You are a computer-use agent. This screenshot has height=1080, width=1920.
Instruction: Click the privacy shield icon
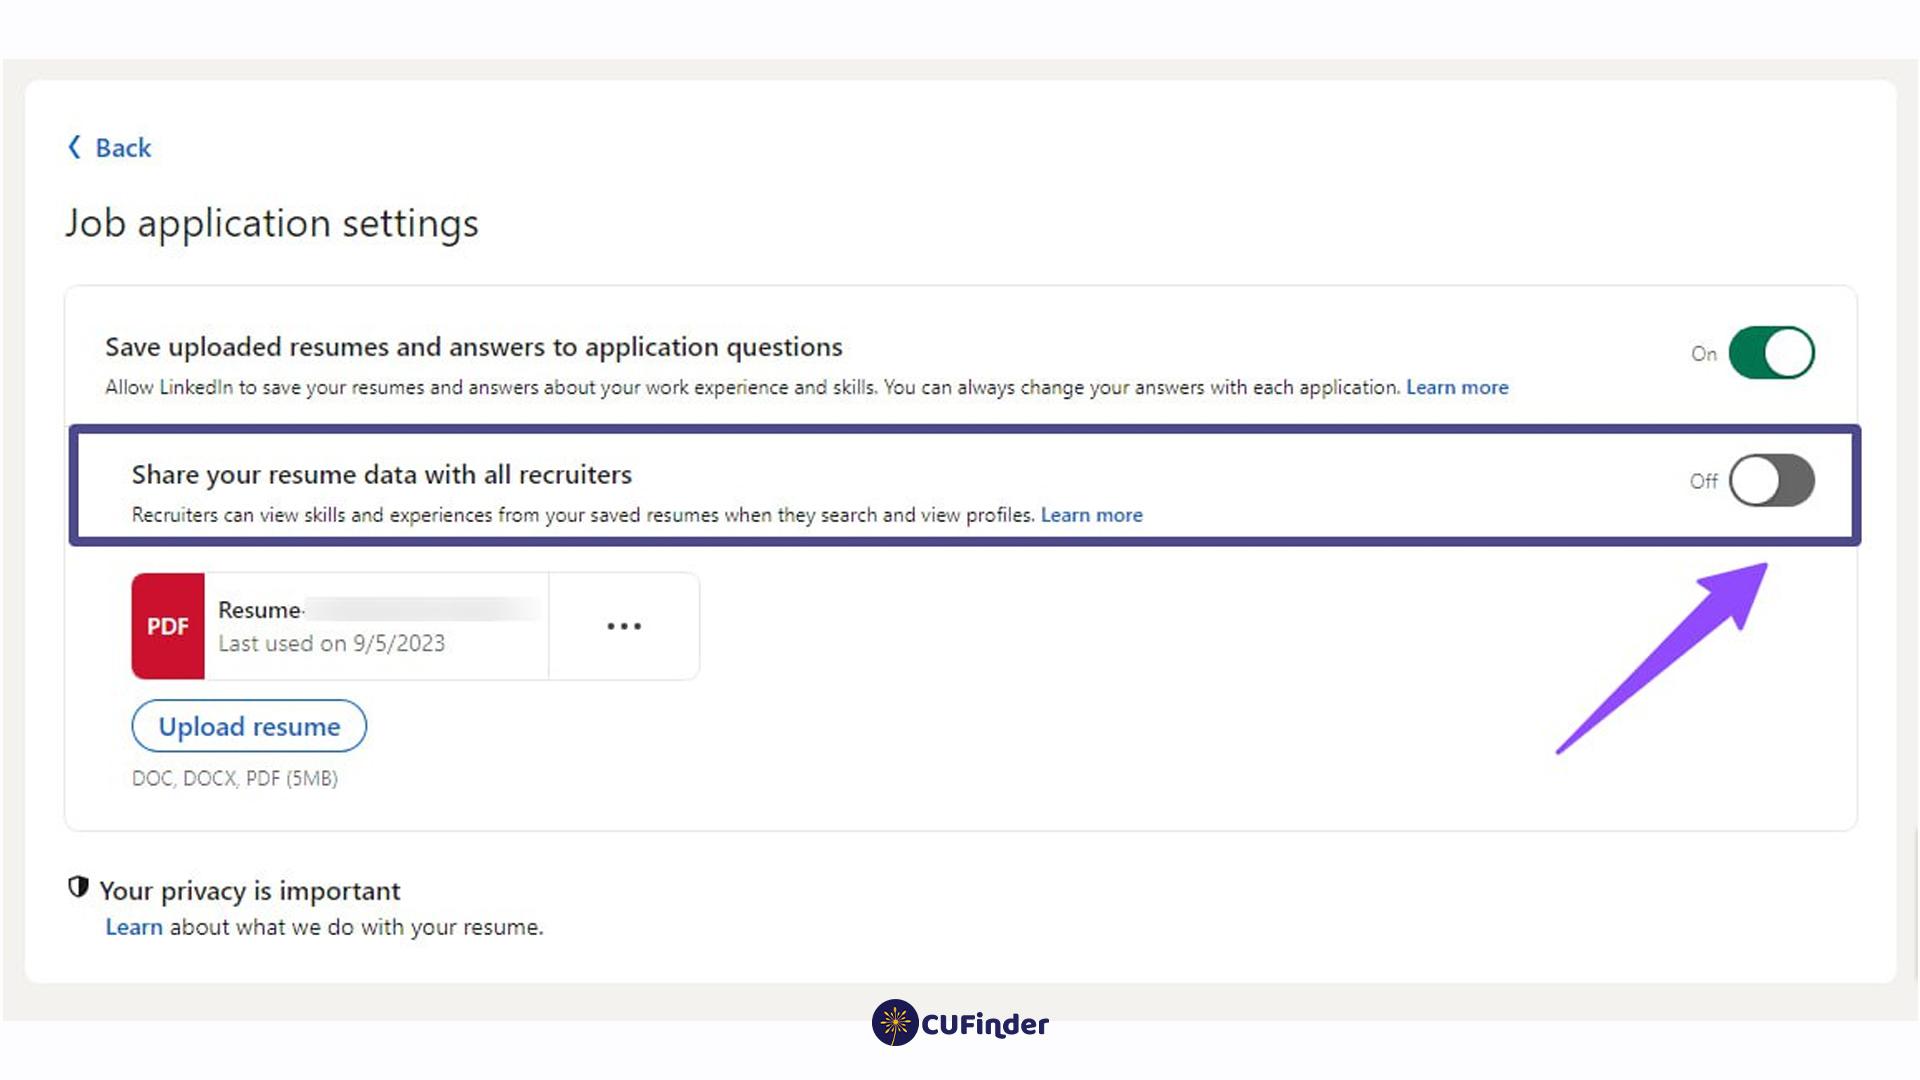[79, 886]
